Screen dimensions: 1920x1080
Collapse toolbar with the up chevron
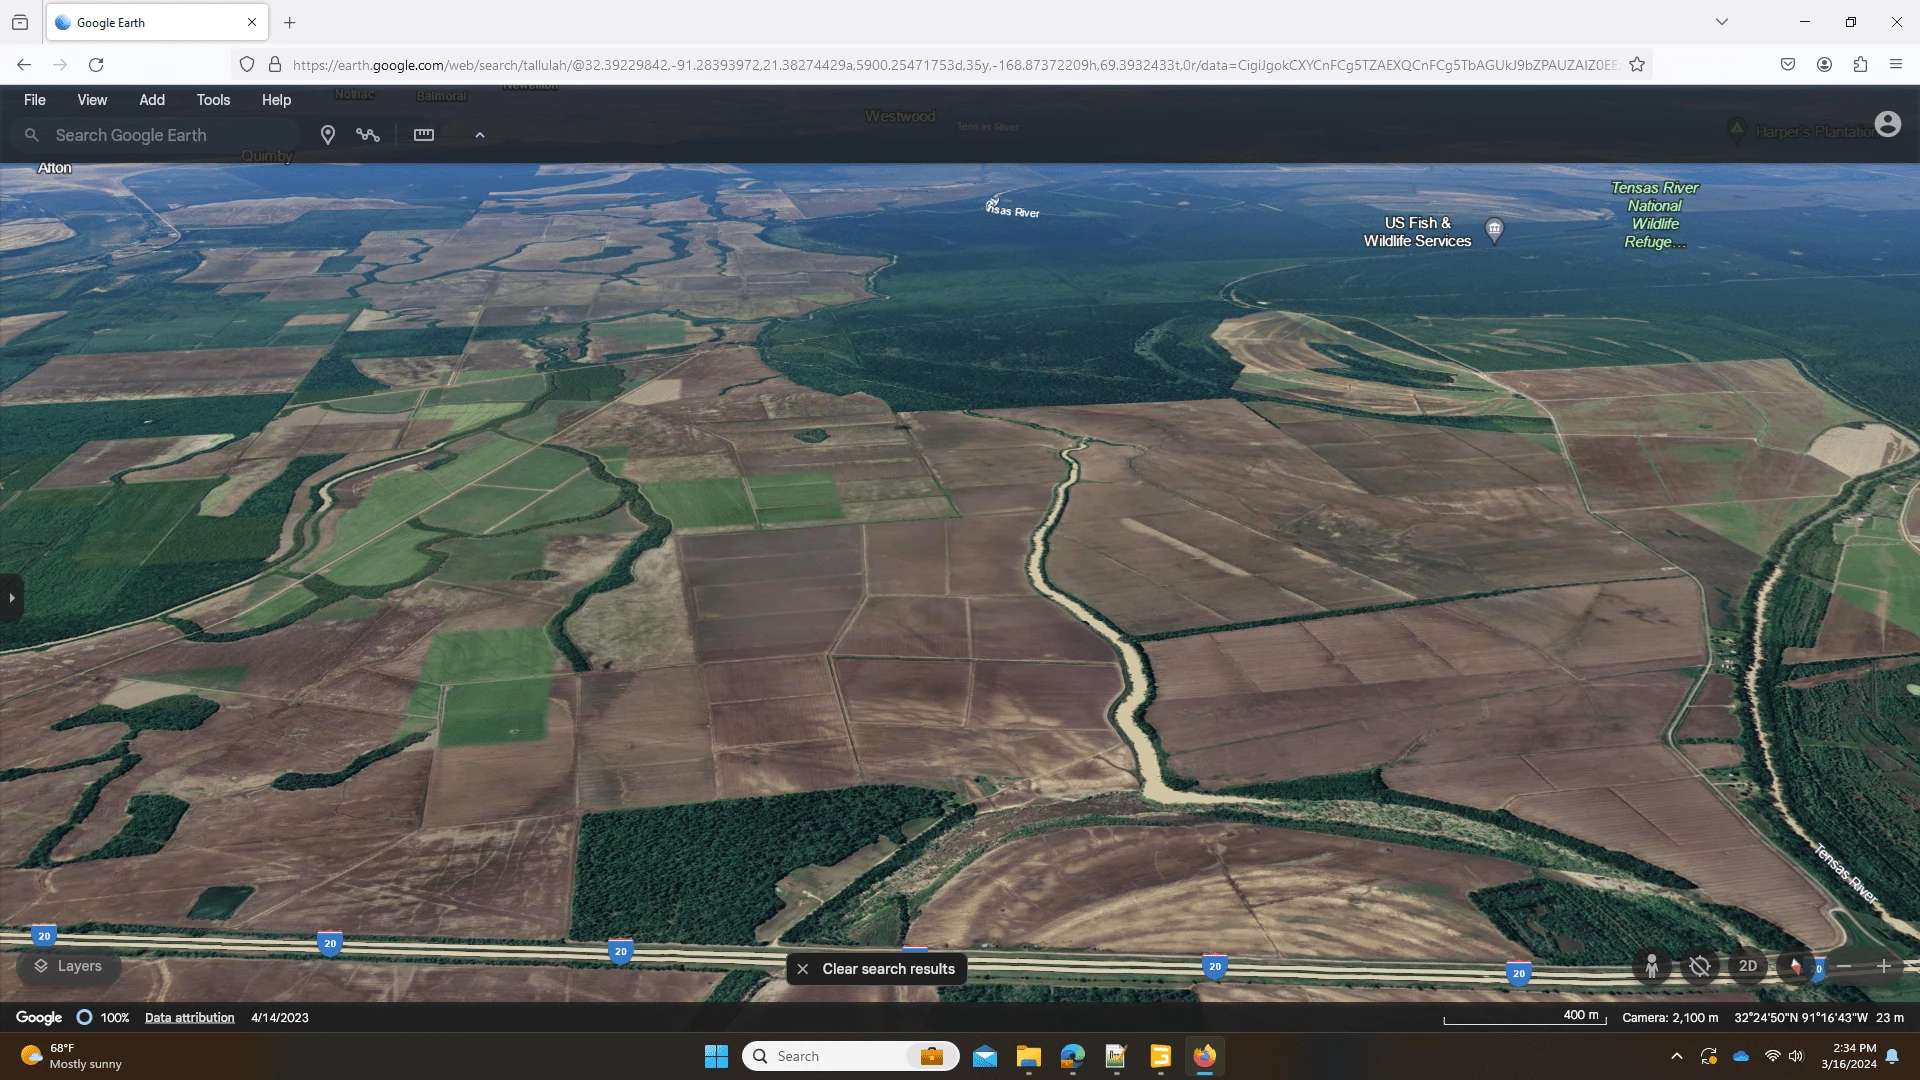(x=480, y=135)
